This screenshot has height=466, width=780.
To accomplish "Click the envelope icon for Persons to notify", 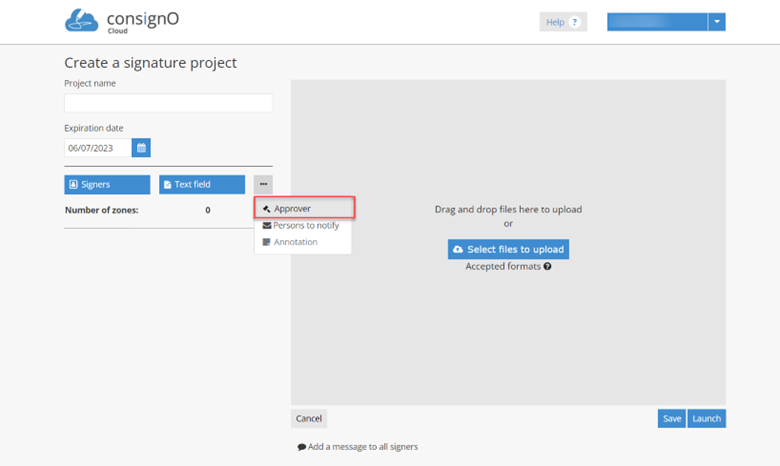I will coord(266,226).
